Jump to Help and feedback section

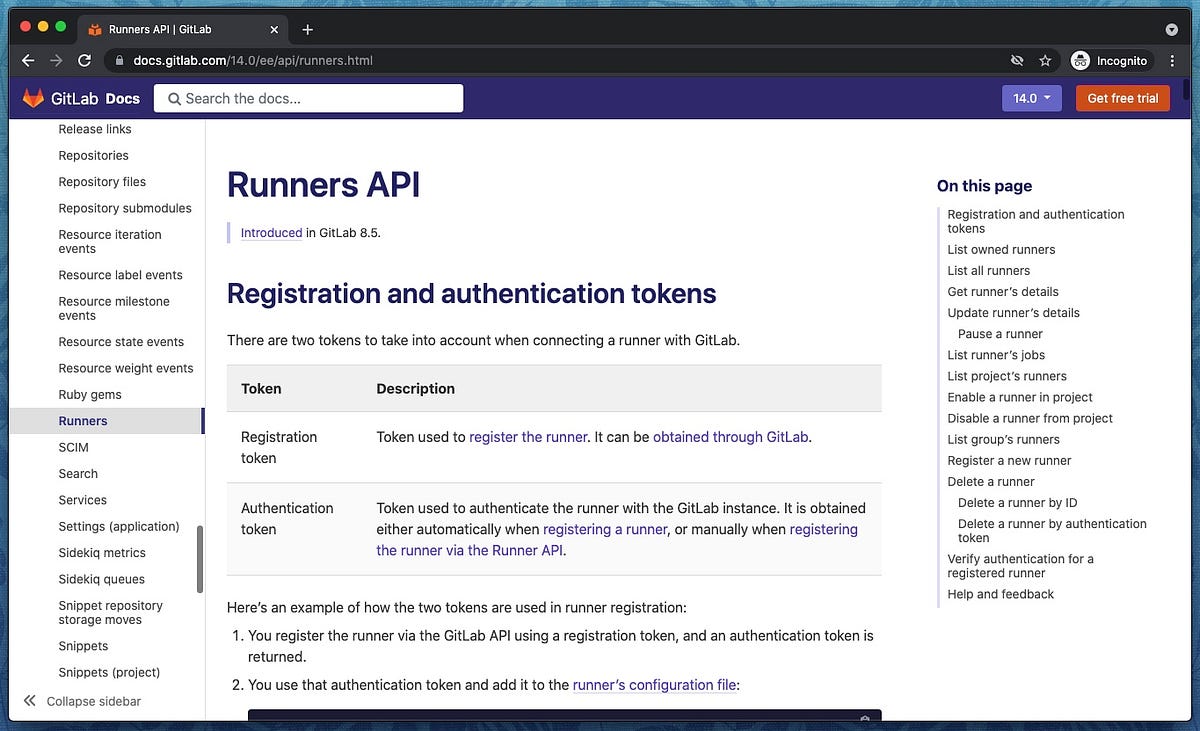1000,594
